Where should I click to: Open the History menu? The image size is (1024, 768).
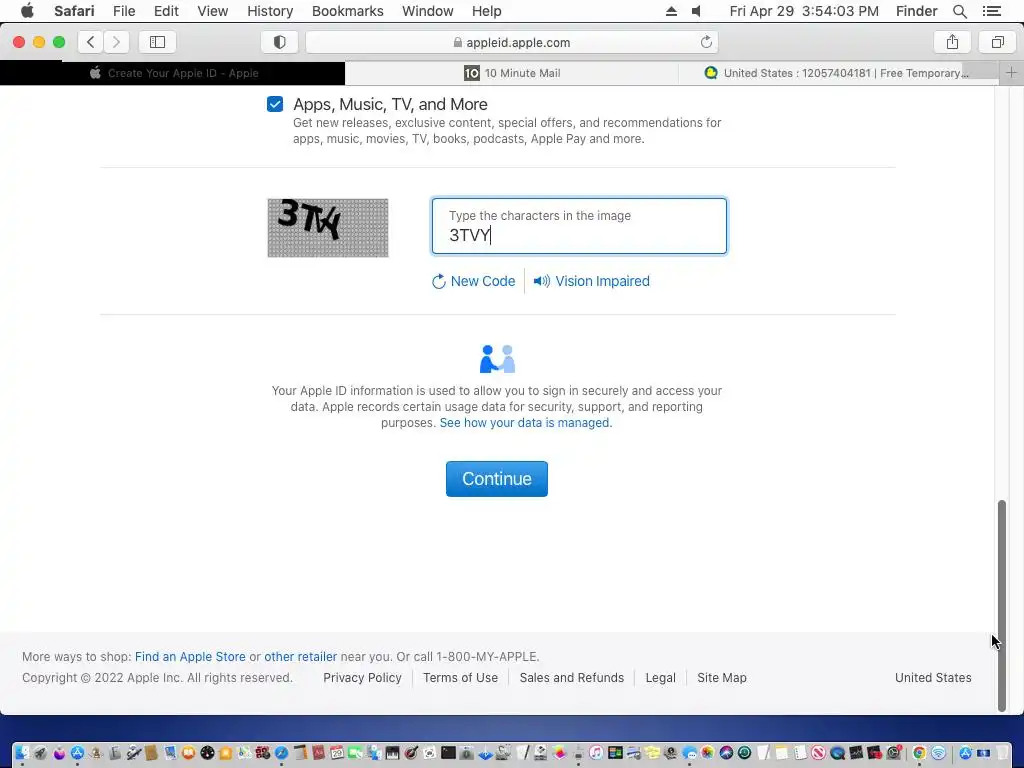point(270,11)
